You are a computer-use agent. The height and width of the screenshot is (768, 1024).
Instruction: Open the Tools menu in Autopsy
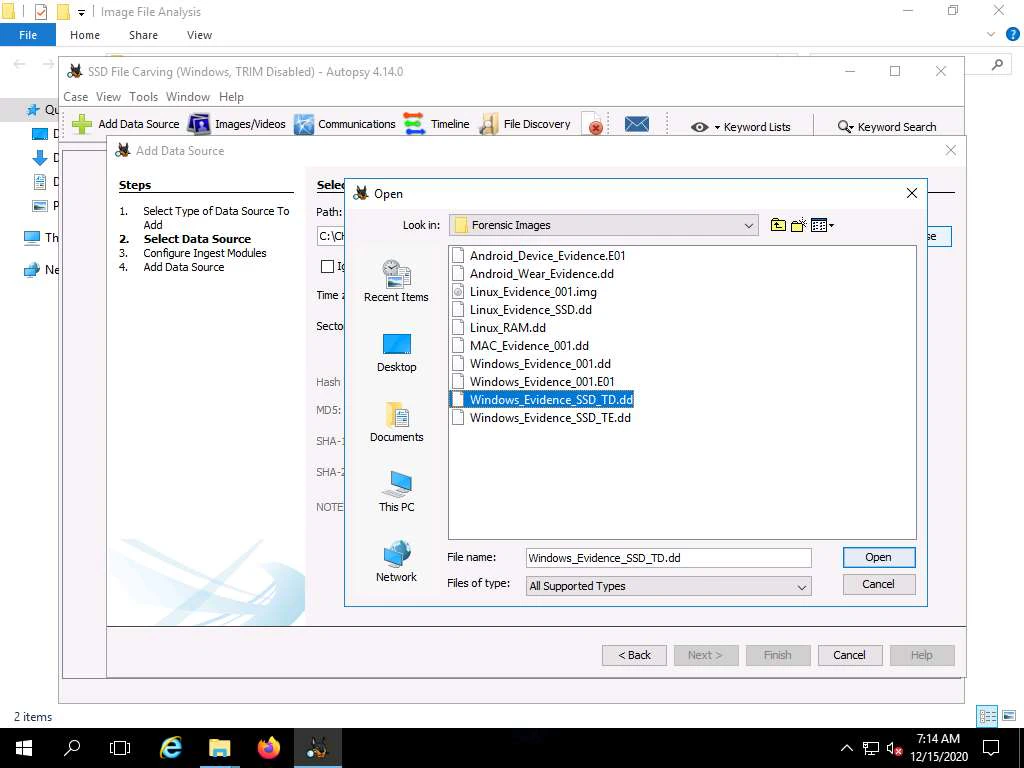pyautogui.click(x=143, y=97)
